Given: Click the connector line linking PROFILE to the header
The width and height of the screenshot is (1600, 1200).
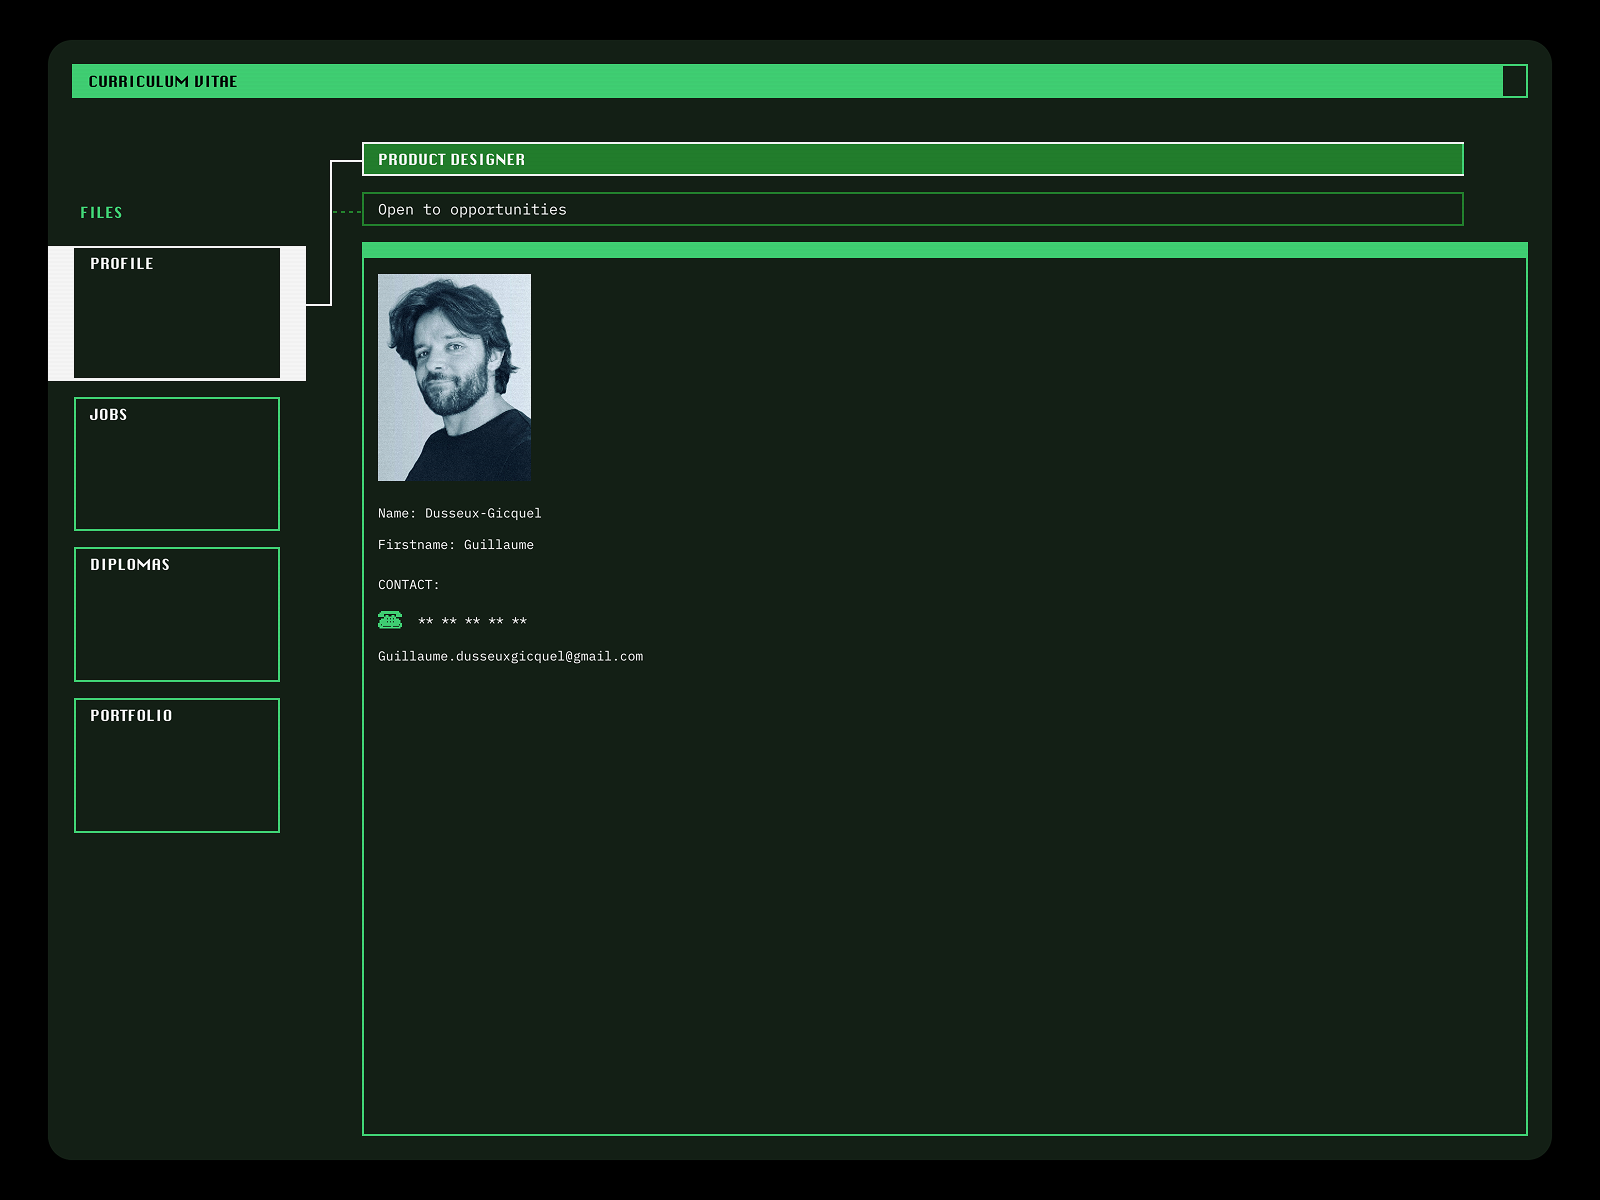Looking at the screenshot, I should click(331, 230).
